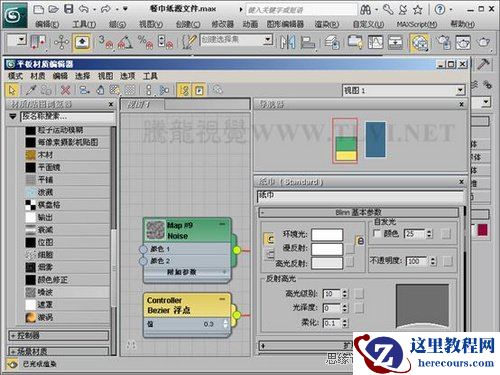Toggle the Percent Snap icon
This screenshot has width=500, height=375.
[145, 42]
